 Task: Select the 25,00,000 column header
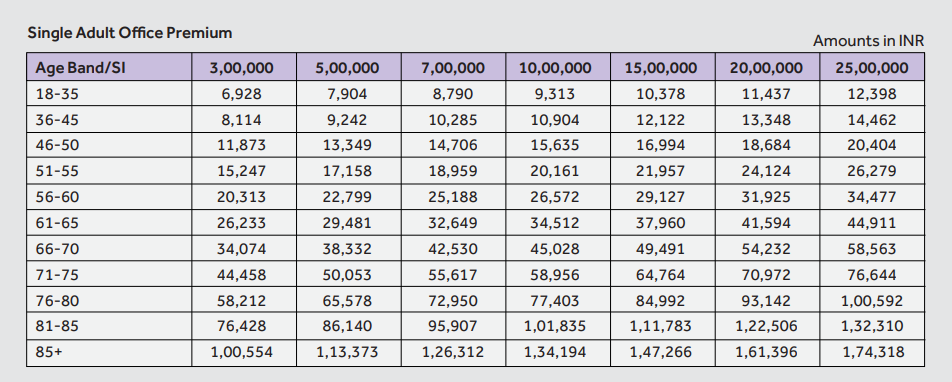point(872,67)
